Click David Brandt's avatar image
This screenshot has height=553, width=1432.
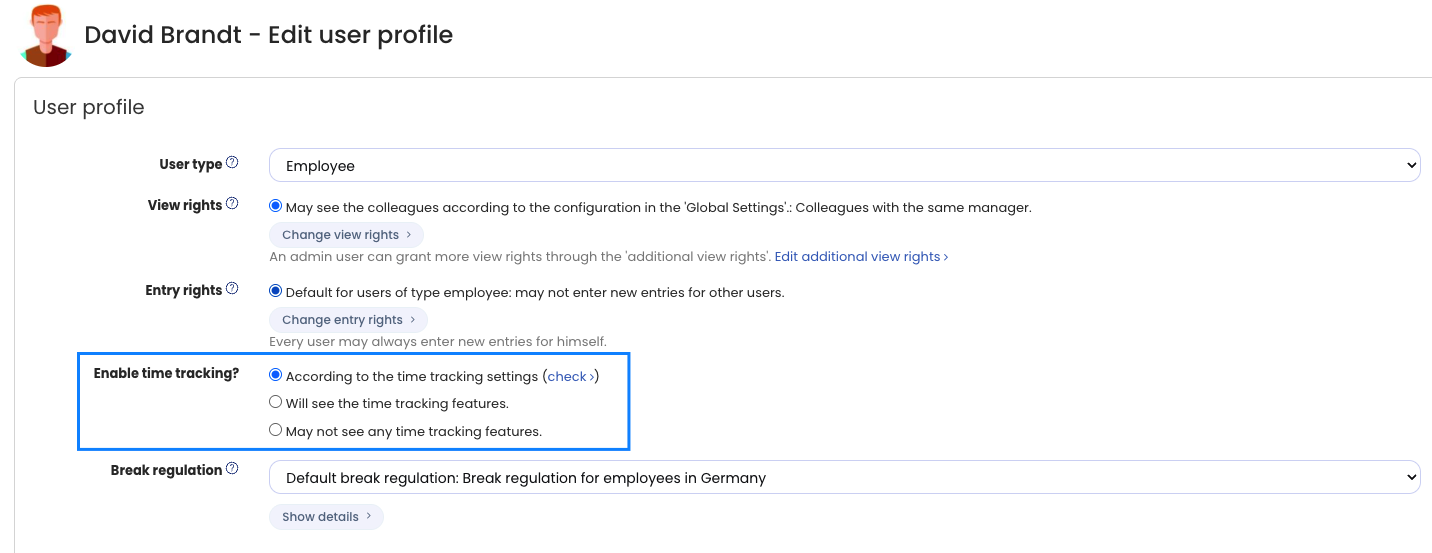coord(46,35)
